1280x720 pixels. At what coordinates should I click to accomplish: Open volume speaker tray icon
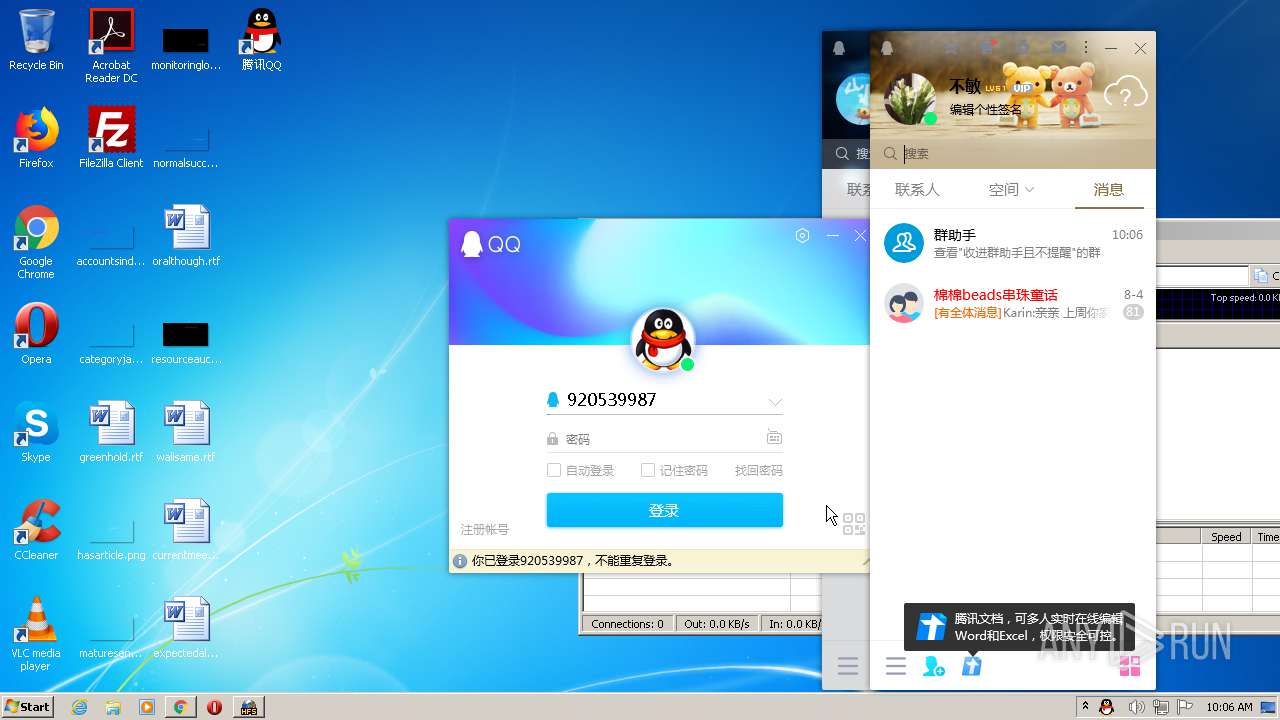pyautogui.click(x=1136, y=707)
